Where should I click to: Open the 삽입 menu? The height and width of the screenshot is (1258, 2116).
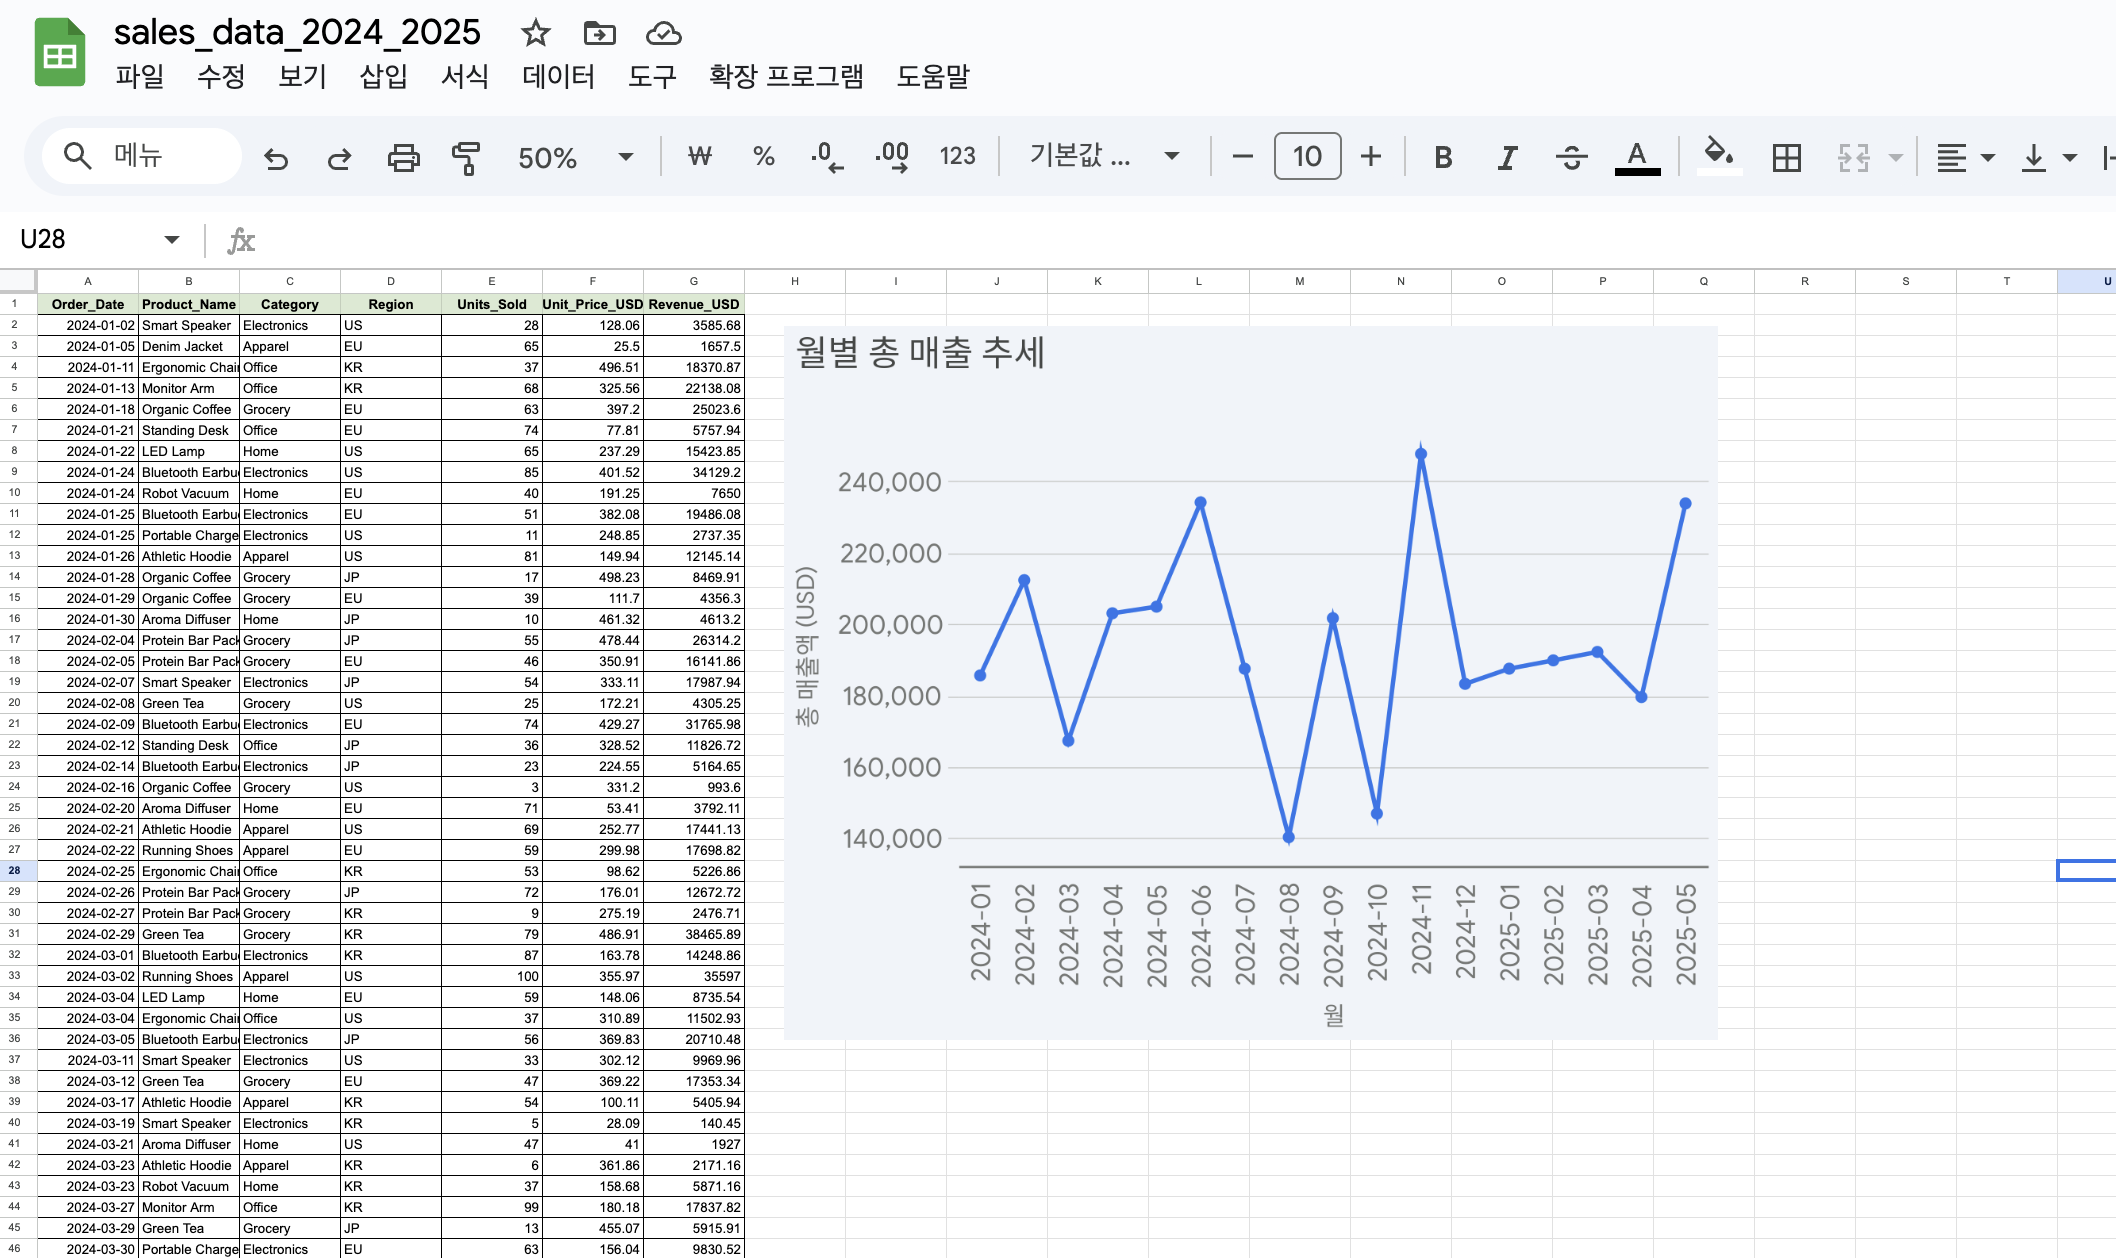pos(383,77)
